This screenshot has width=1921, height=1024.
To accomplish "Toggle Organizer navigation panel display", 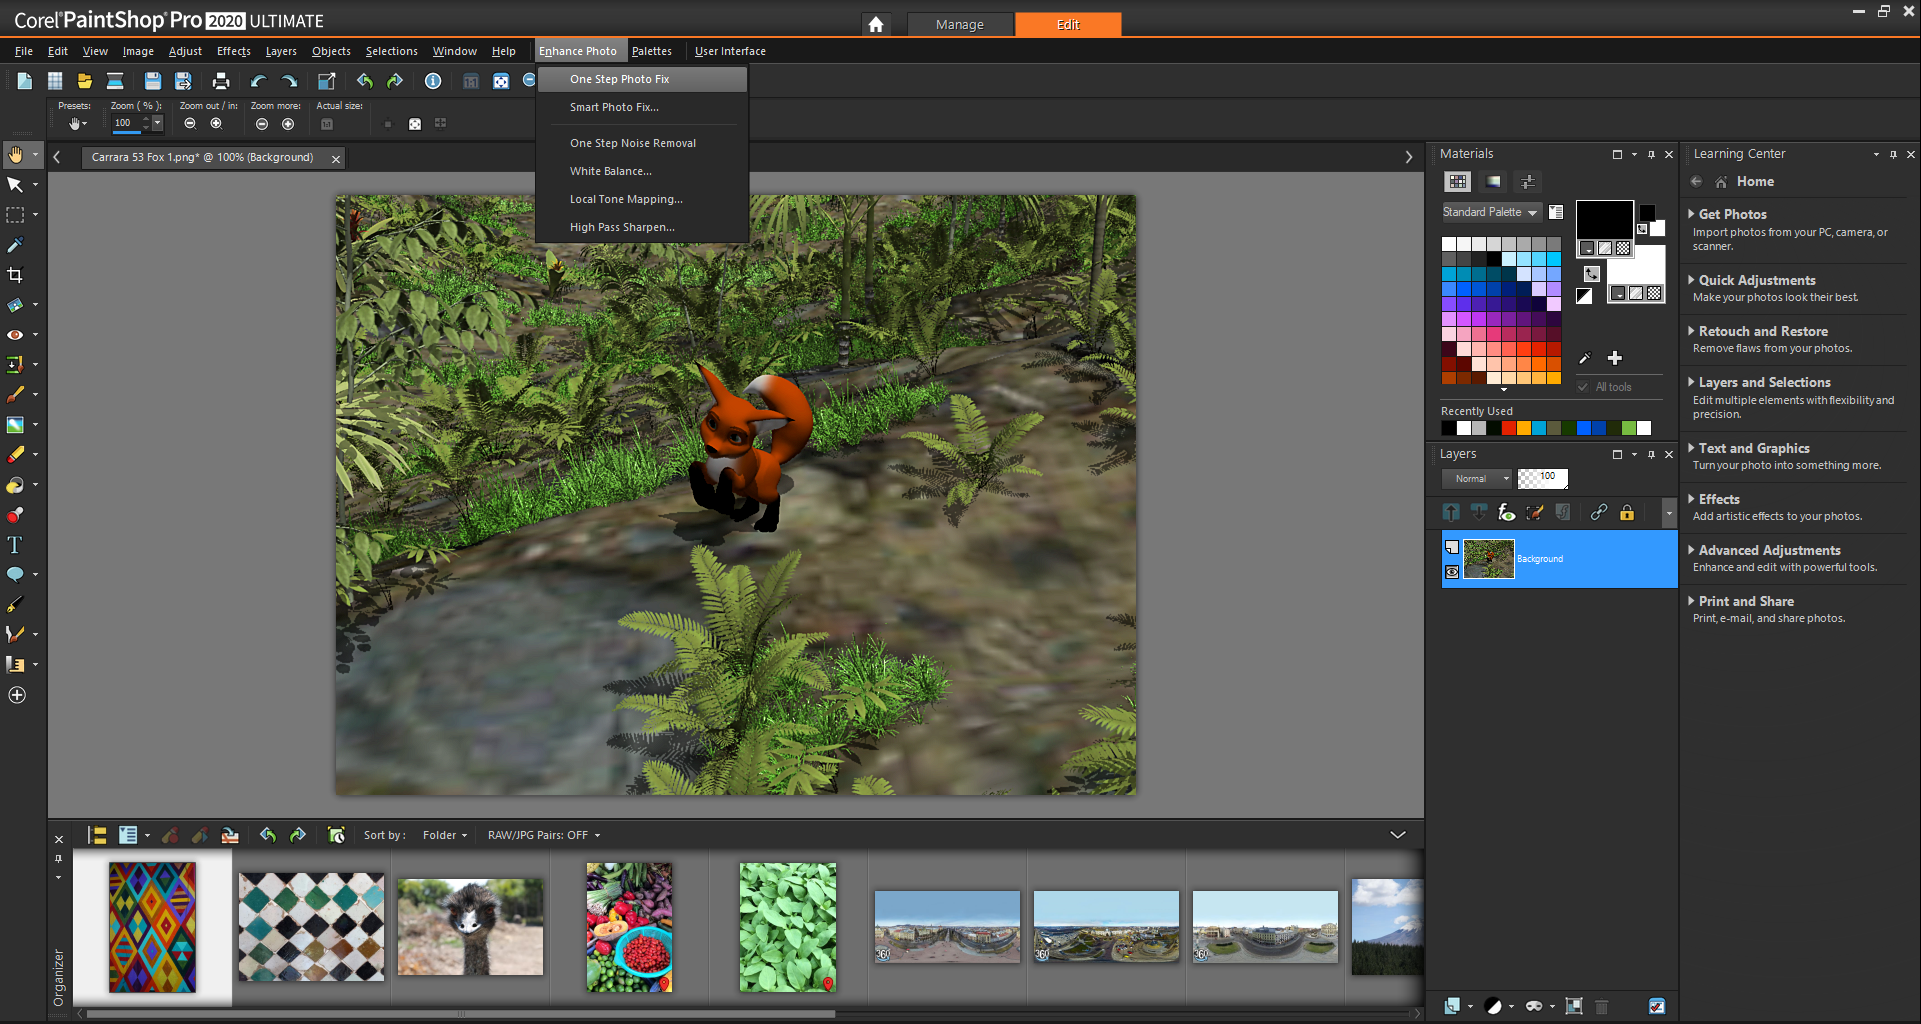I will tap(97, 835).
